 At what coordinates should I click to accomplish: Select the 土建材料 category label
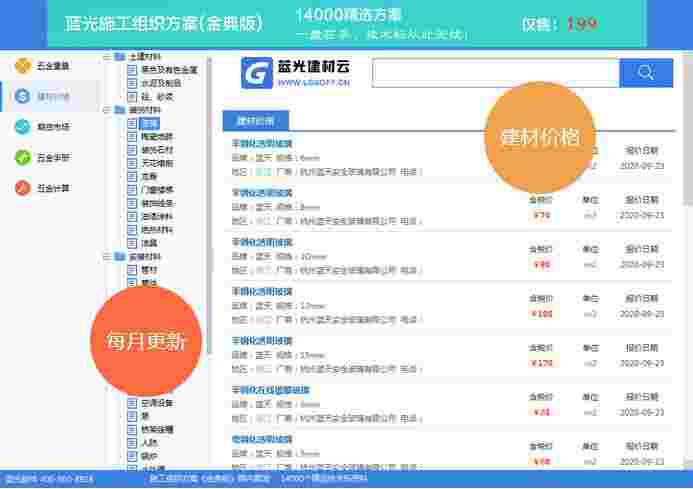[x=145, y=57]
